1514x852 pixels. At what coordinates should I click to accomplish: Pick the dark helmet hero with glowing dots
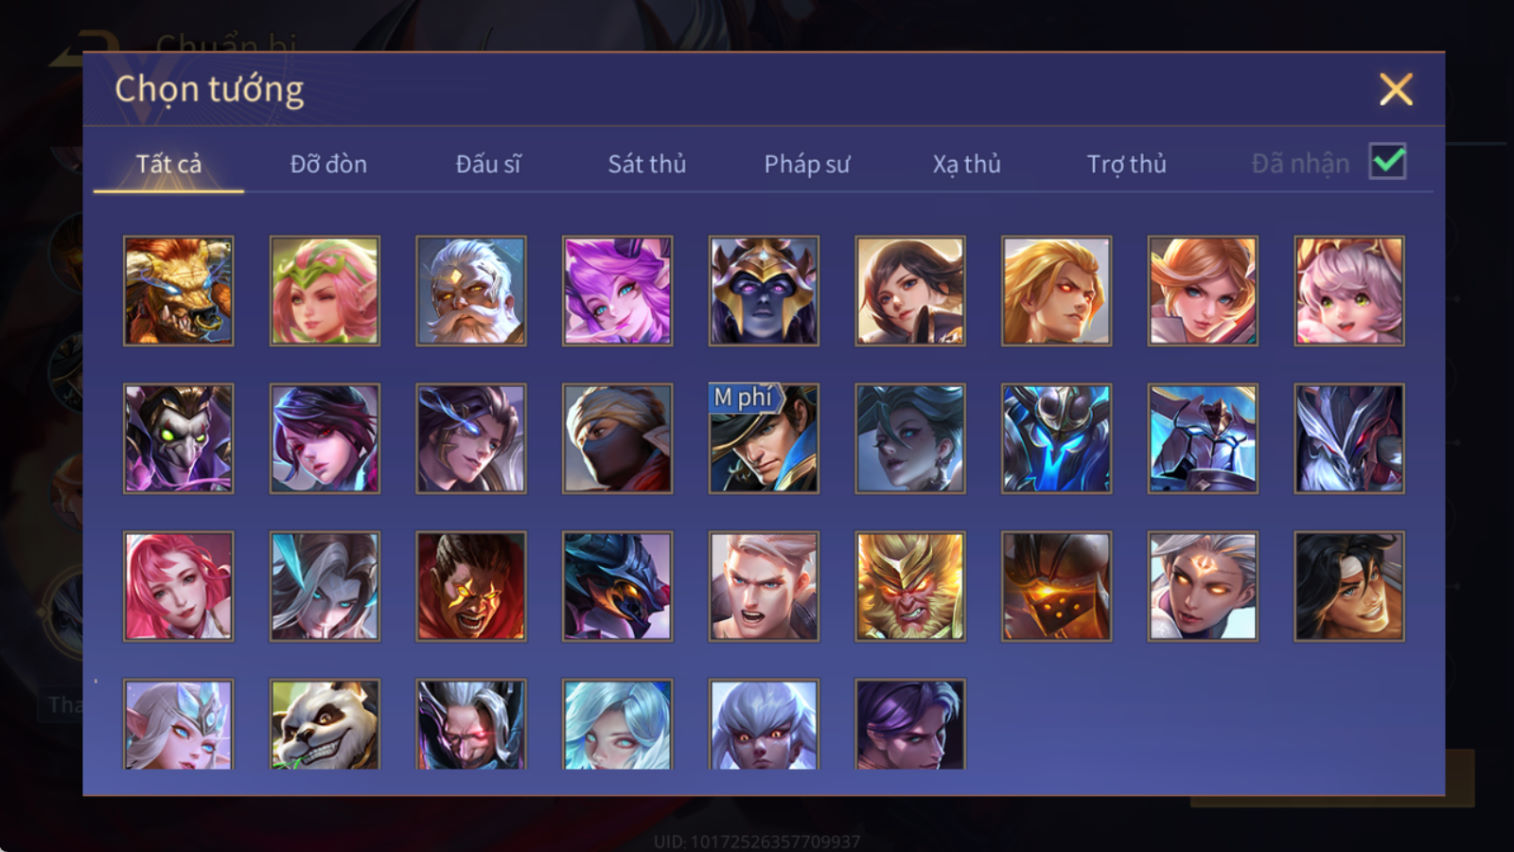(x=1056, y=586)
